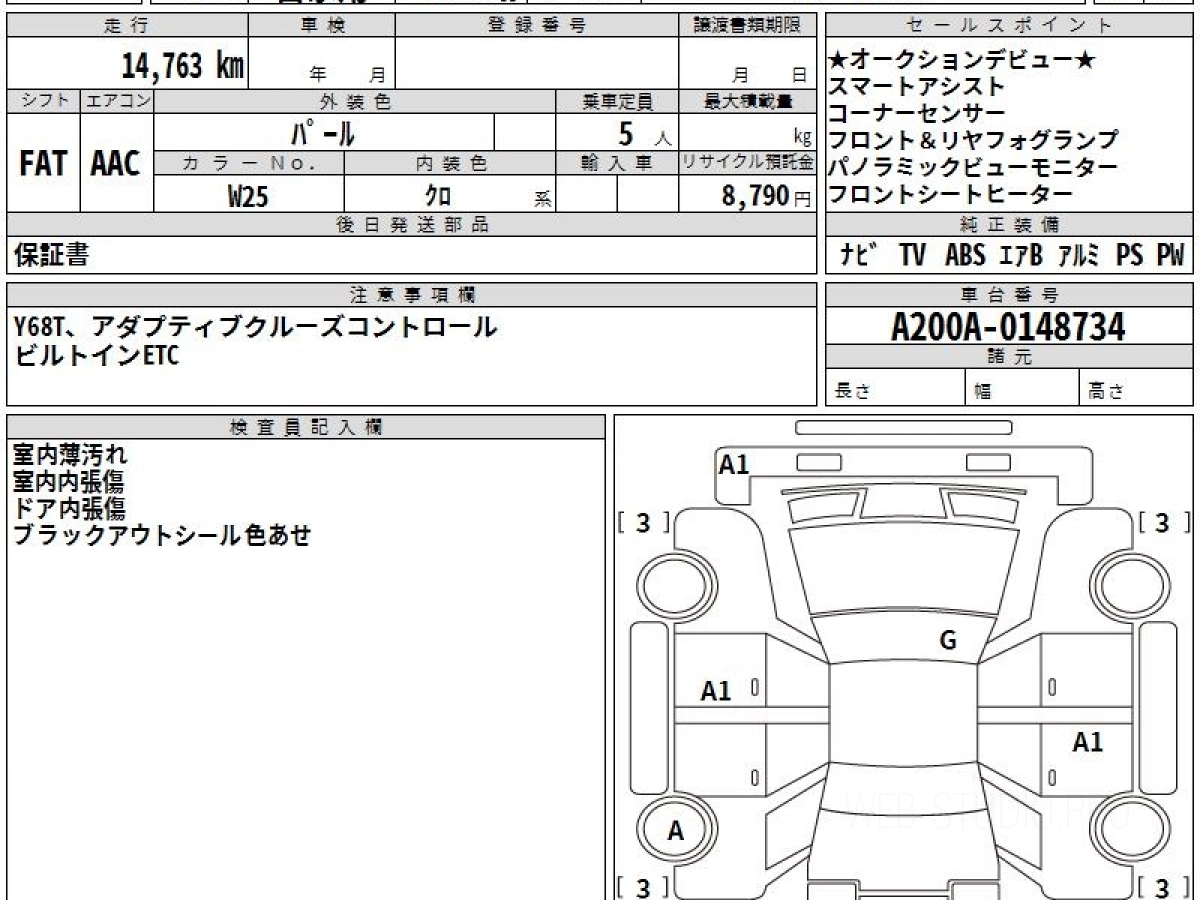Image resolution: width=1200 pixels, height=900 pixels.
Task: Click the 車台番号 header
Action: pyautogui.click(x=1009, y=294)
